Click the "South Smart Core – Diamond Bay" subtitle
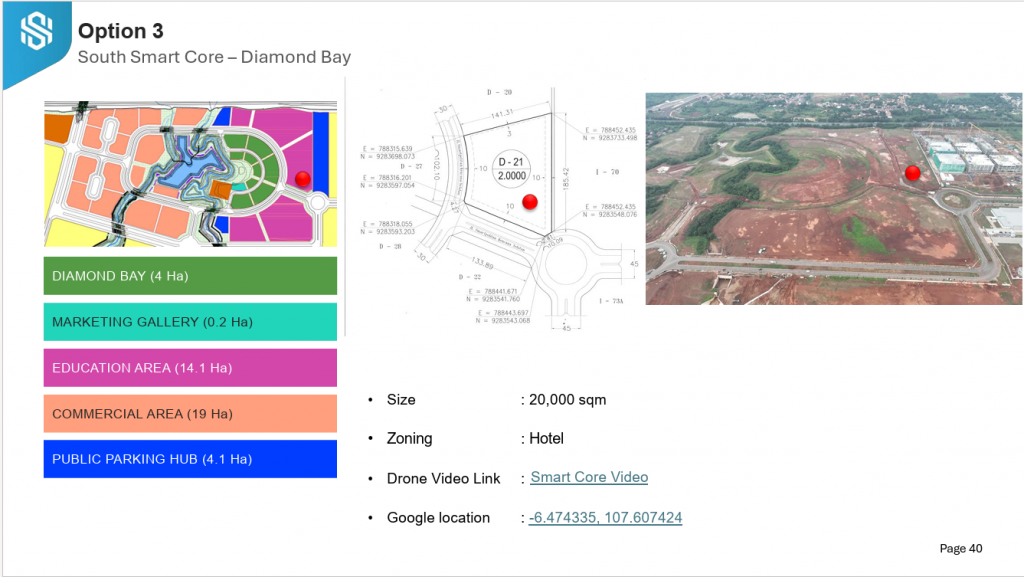The height and width of the screenshot is (577, 1024). (214, 57)
